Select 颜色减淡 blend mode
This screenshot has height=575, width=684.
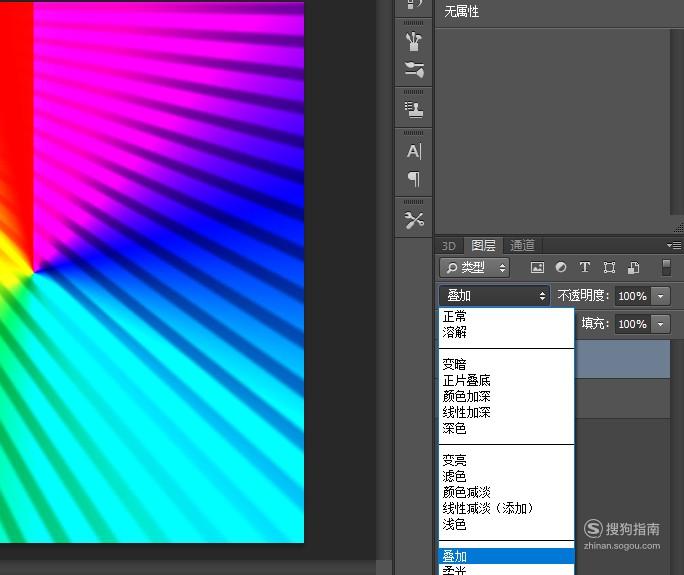coord(506,492)
